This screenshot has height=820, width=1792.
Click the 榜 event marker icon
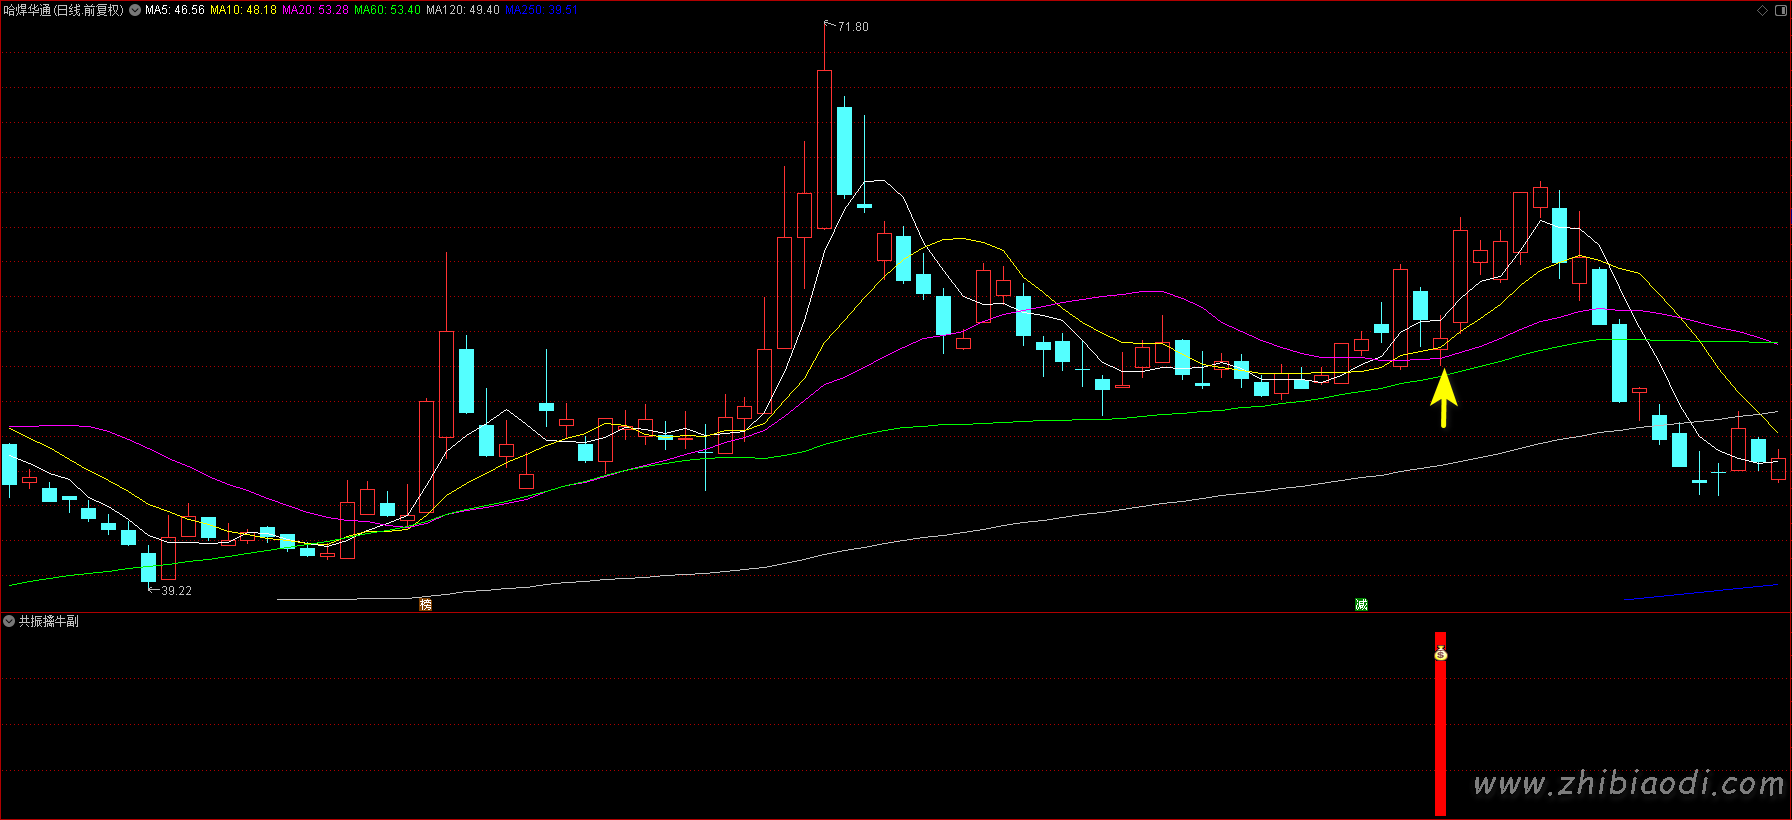[x=425, y=604]
